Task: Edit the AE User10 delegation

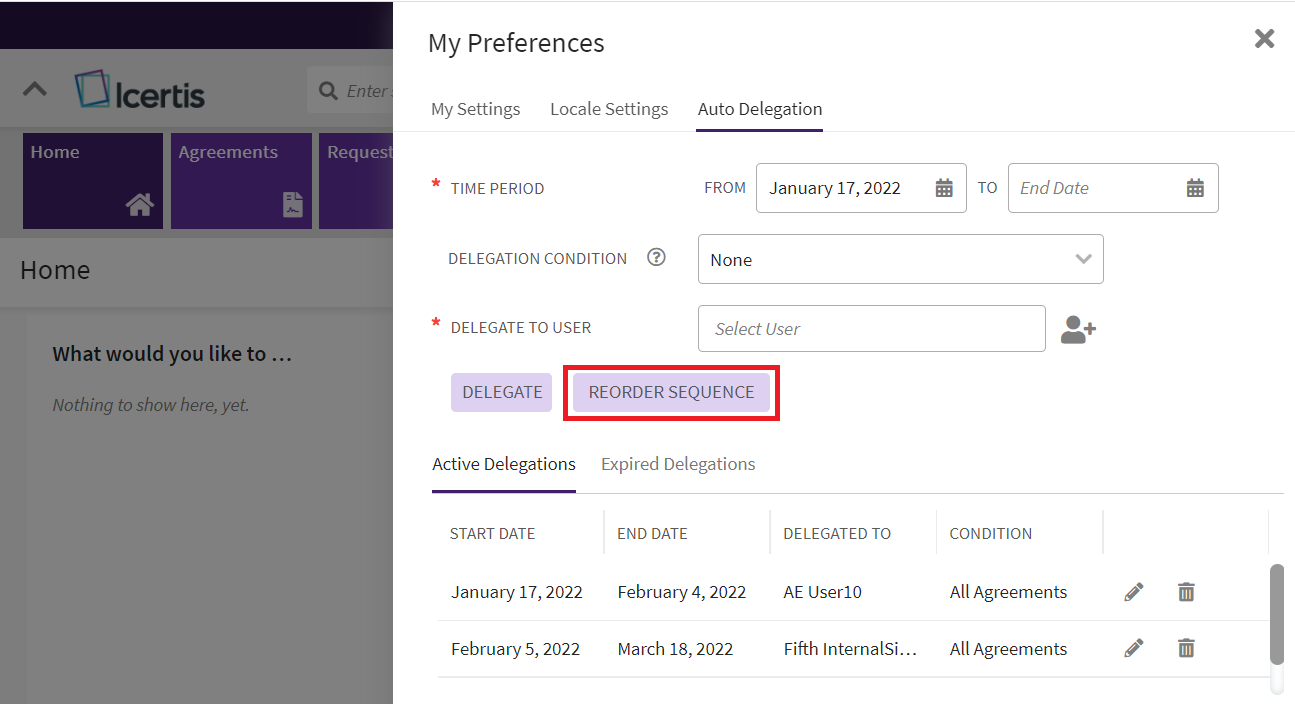Action: tap(1133, 592)
